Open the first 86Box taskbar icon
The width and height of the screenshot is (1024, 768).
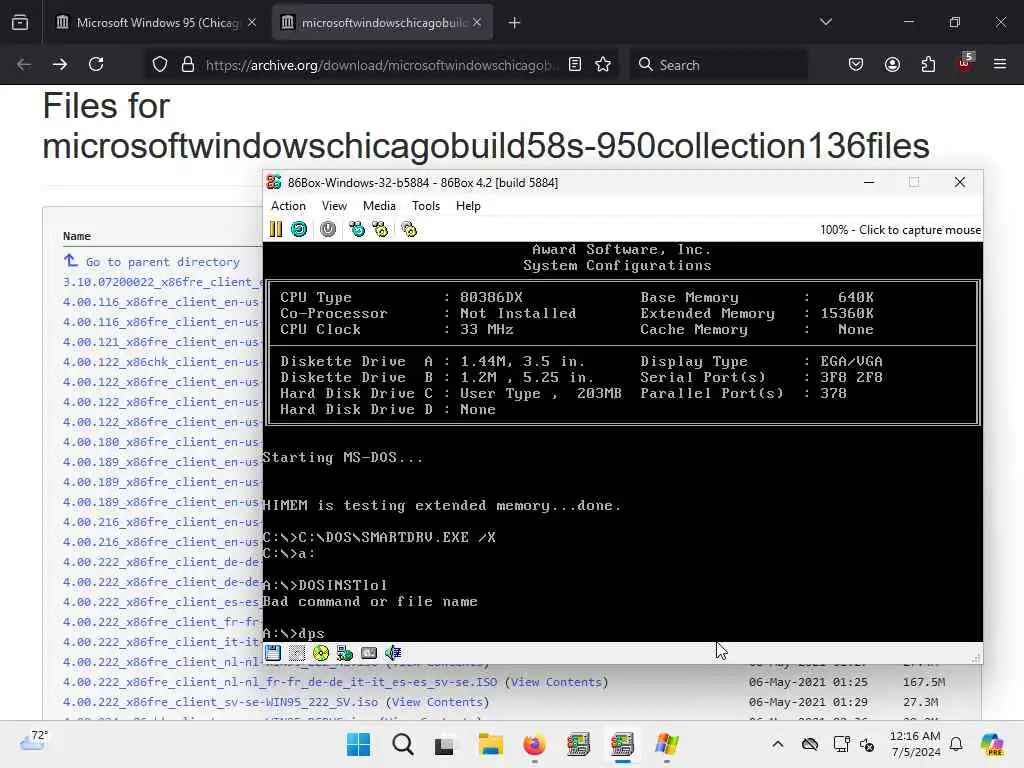coord(578,744)
